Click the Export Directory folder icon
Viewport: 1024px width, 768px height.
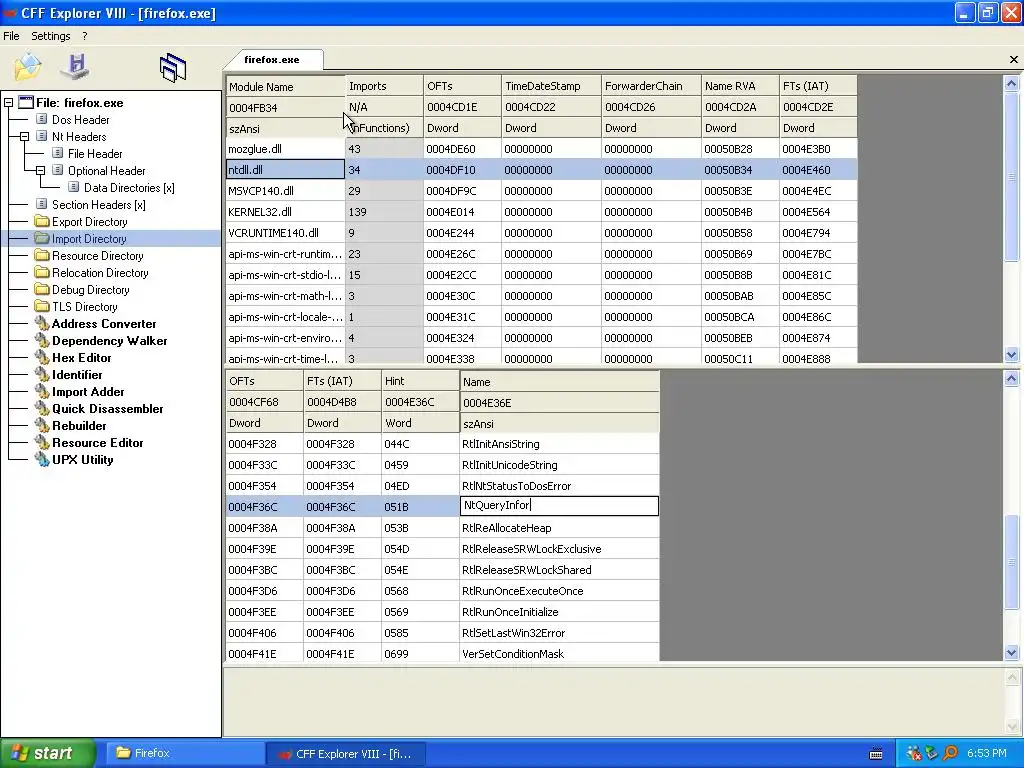[42, 221]
